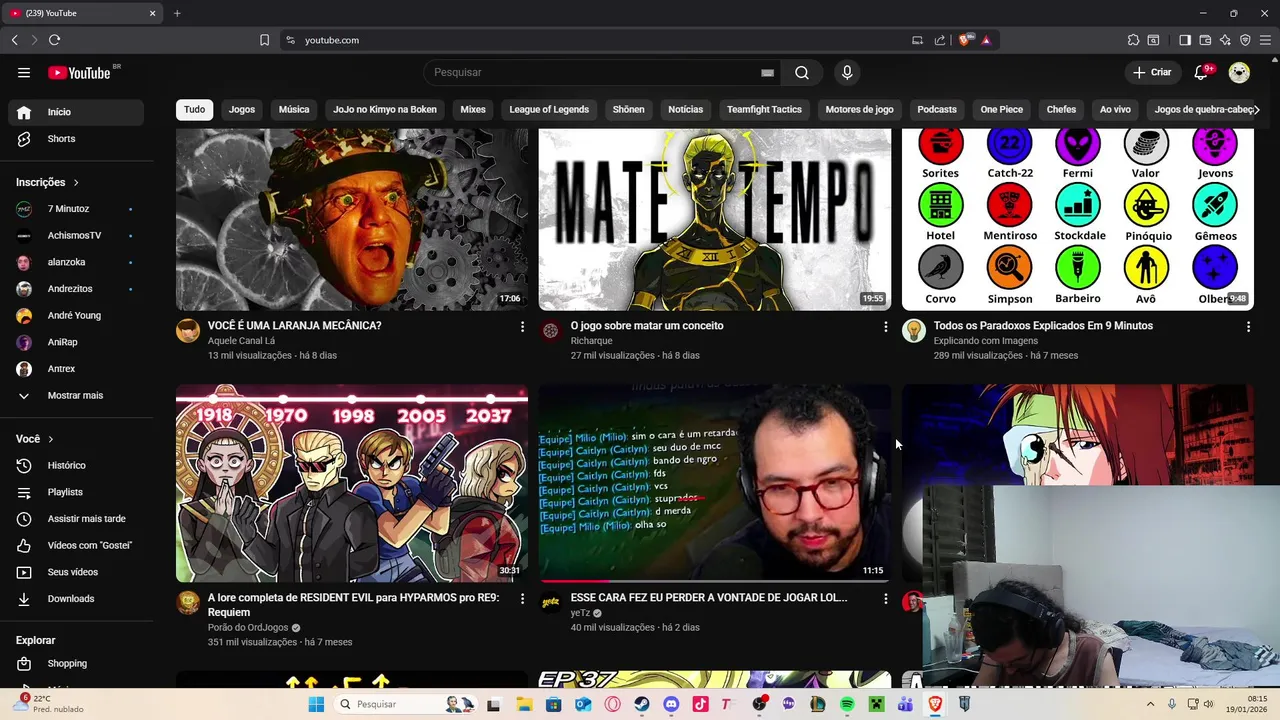This screenshot has width=1280, height=720.
Task: Go to Início in the sidebar
Action: (76, 112)
